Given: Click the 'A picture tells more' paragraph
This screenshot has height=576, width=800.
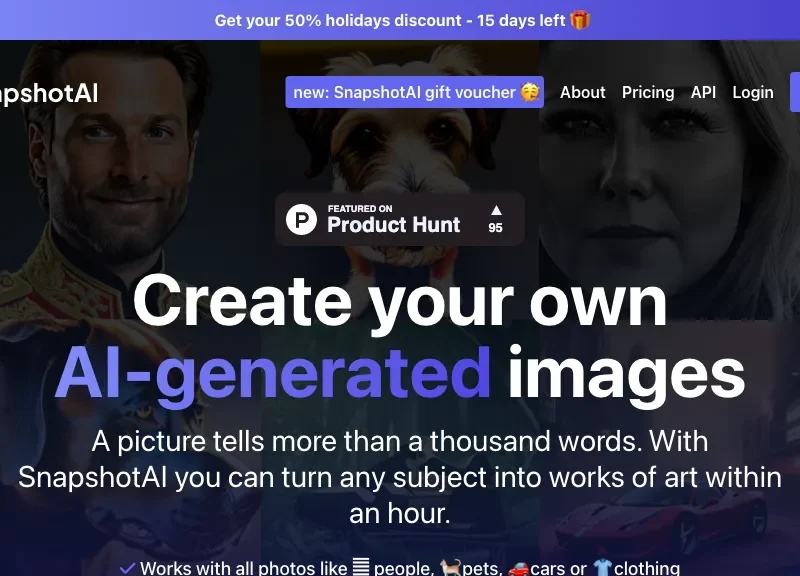Looking at the screenshot, I should (x=399, y=477).
